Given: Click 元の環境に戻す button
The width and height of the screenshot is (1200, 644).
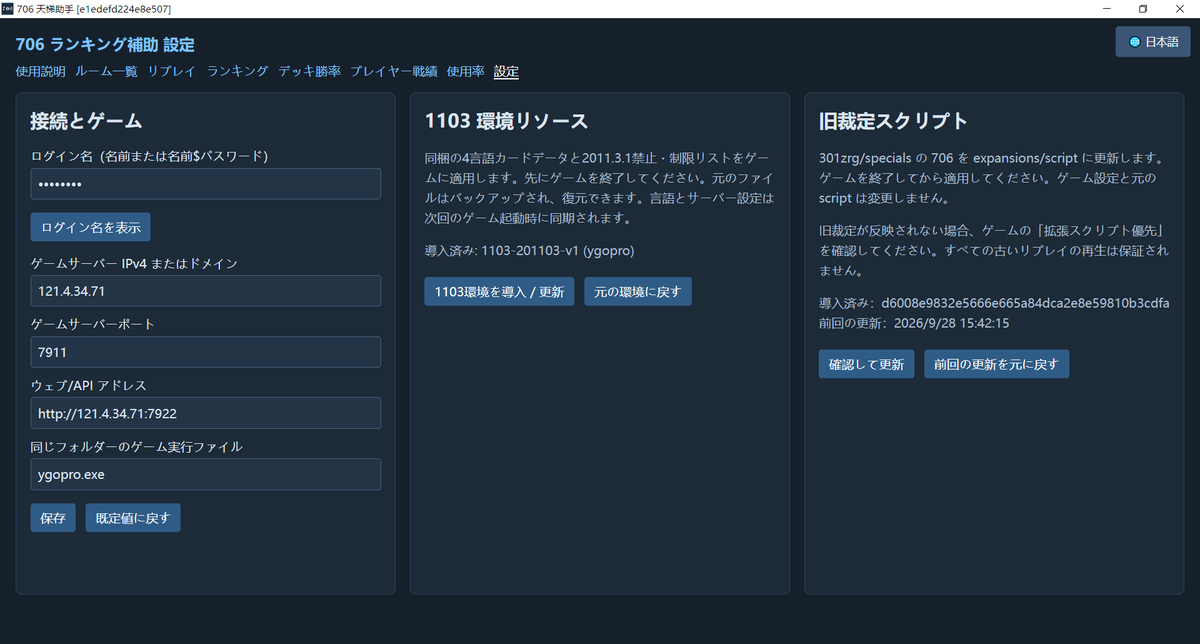Looking at the screenshot, I should pyautogui.click(x=638, y=292).
